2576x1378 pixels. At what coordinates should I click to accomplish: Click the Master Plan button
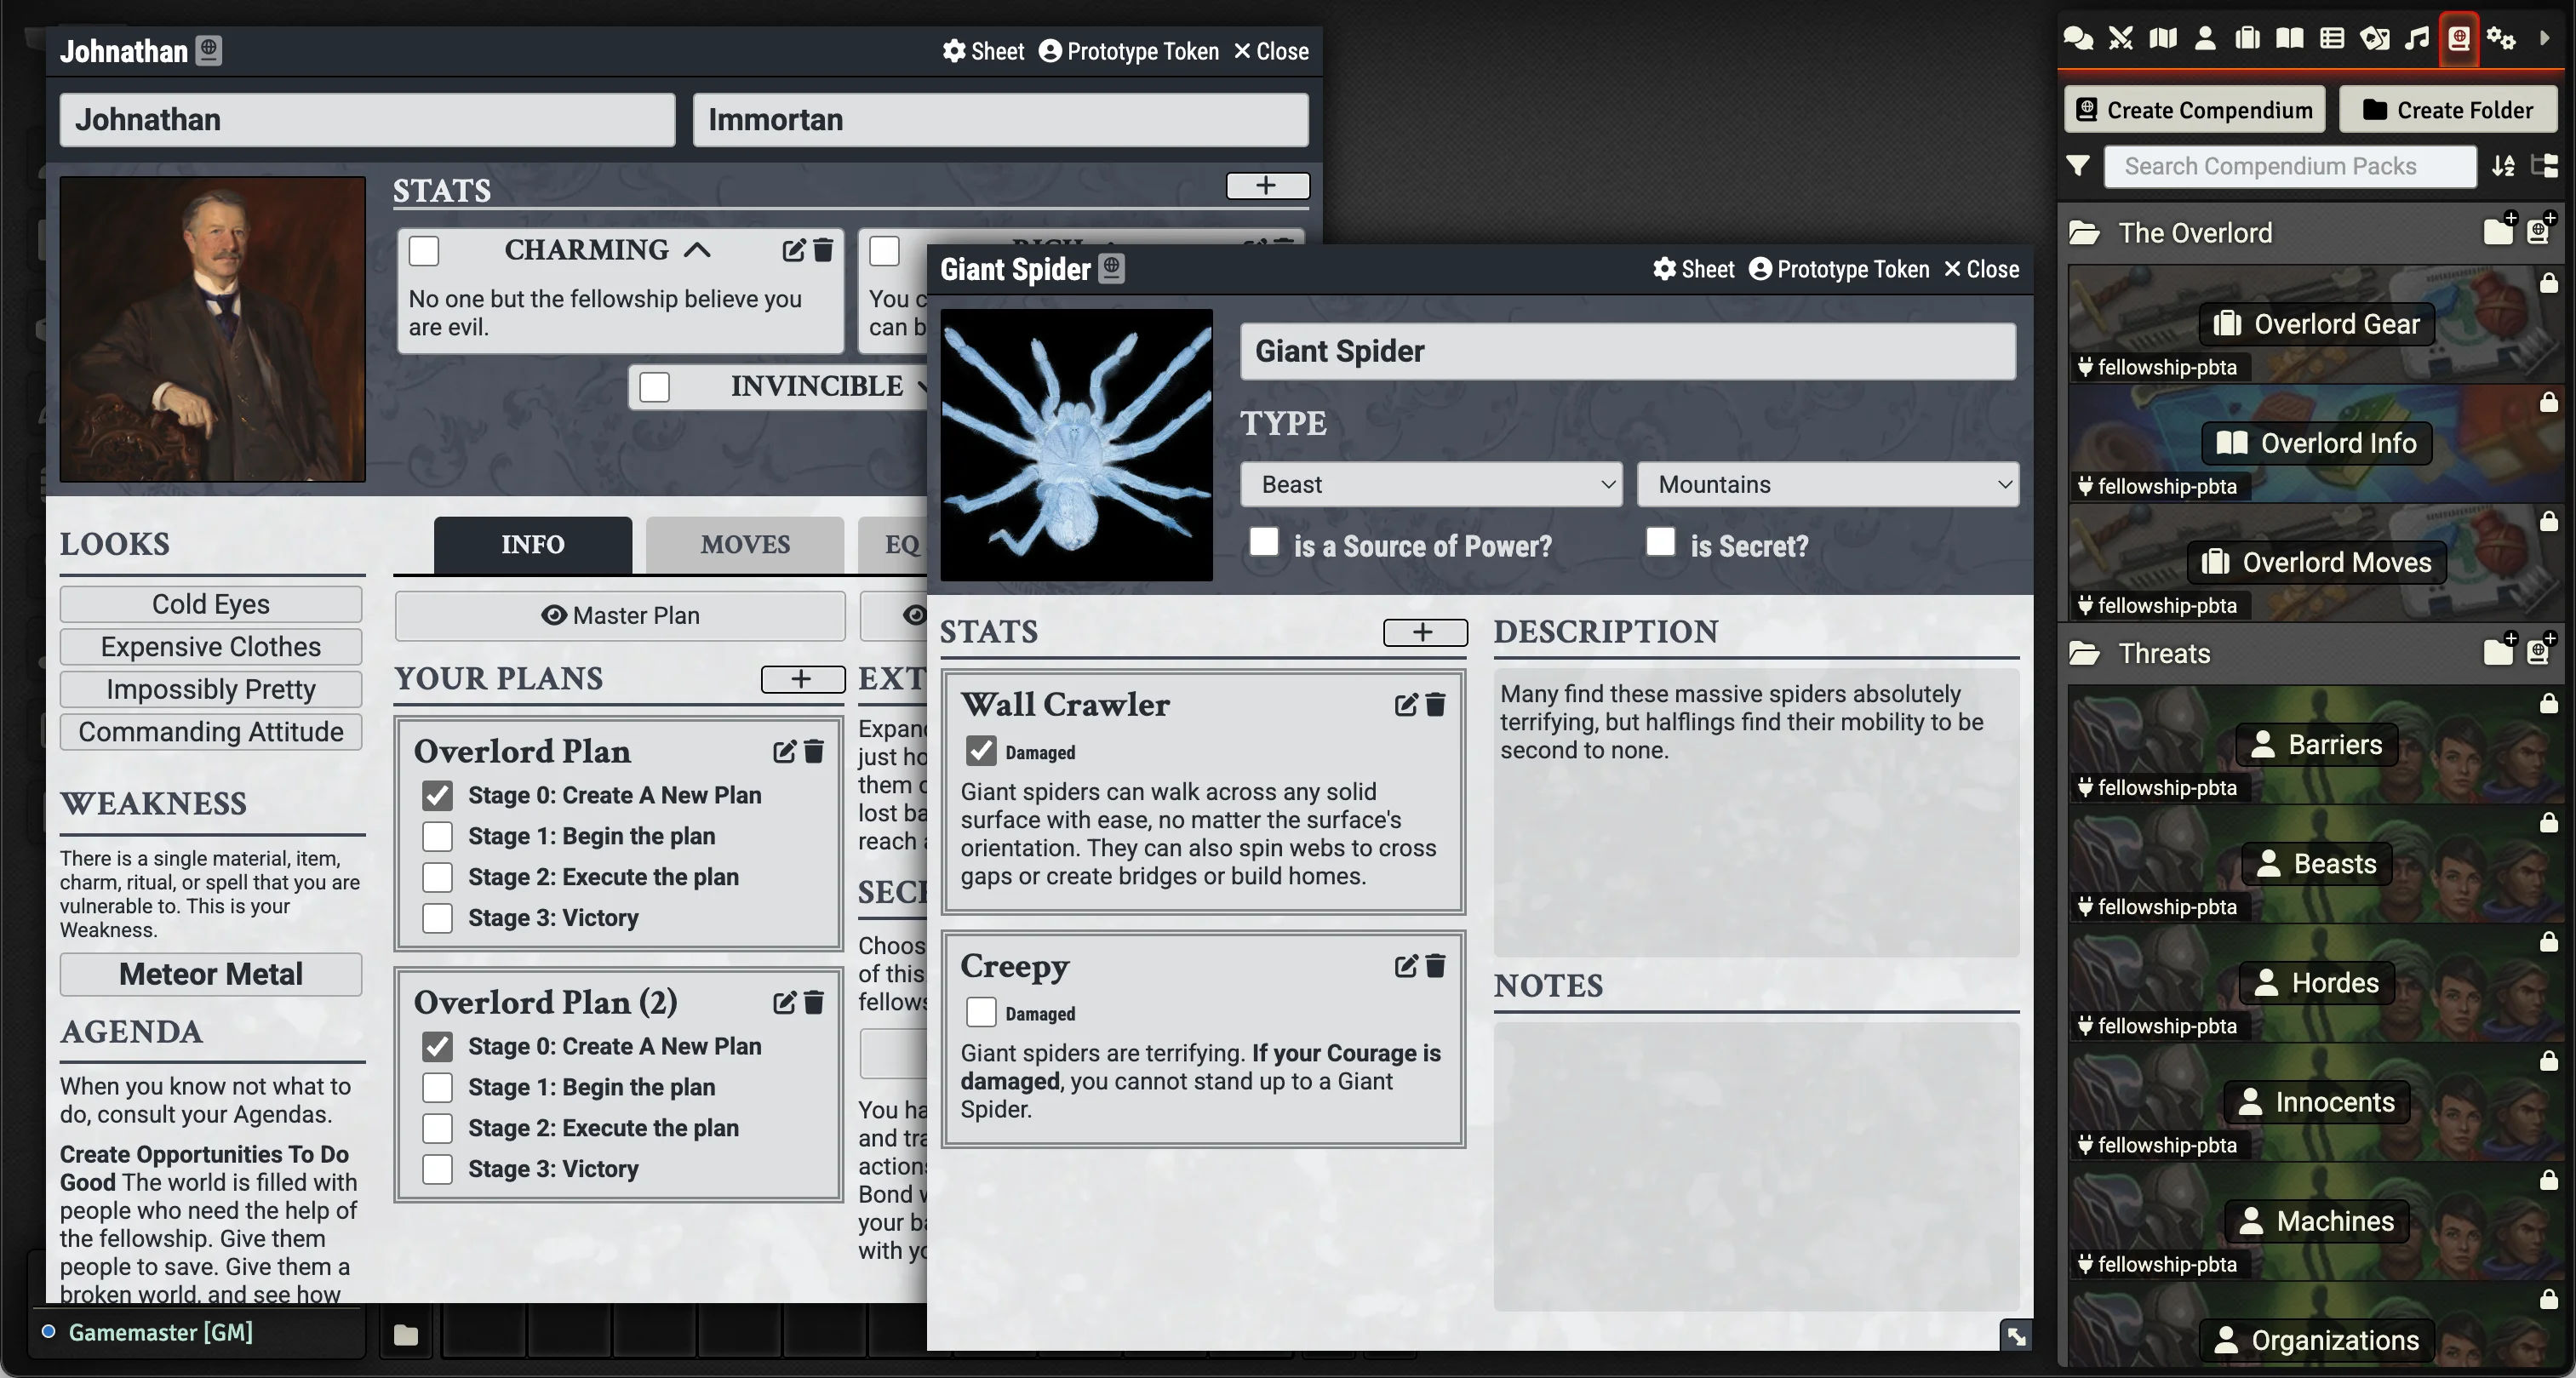(620, 615)
